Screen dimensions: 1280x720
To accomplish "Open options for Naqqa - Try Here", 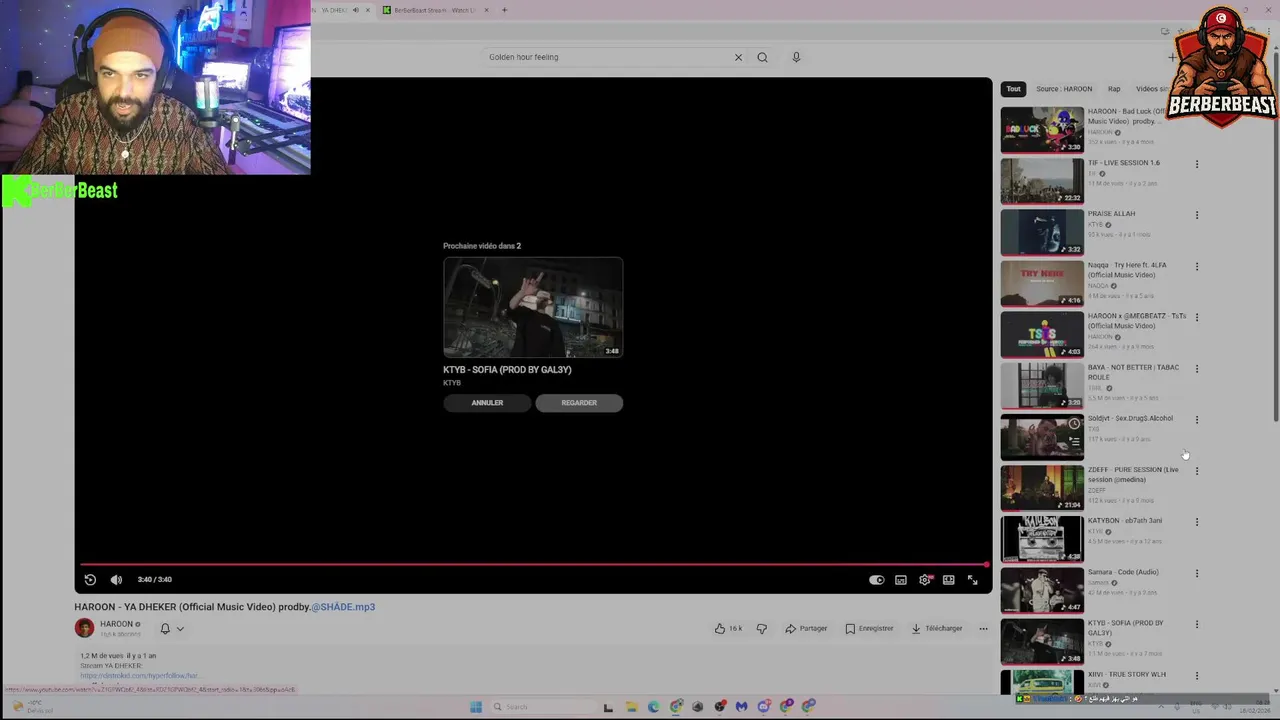I will pyautogui.click(x=1196, y=267).
